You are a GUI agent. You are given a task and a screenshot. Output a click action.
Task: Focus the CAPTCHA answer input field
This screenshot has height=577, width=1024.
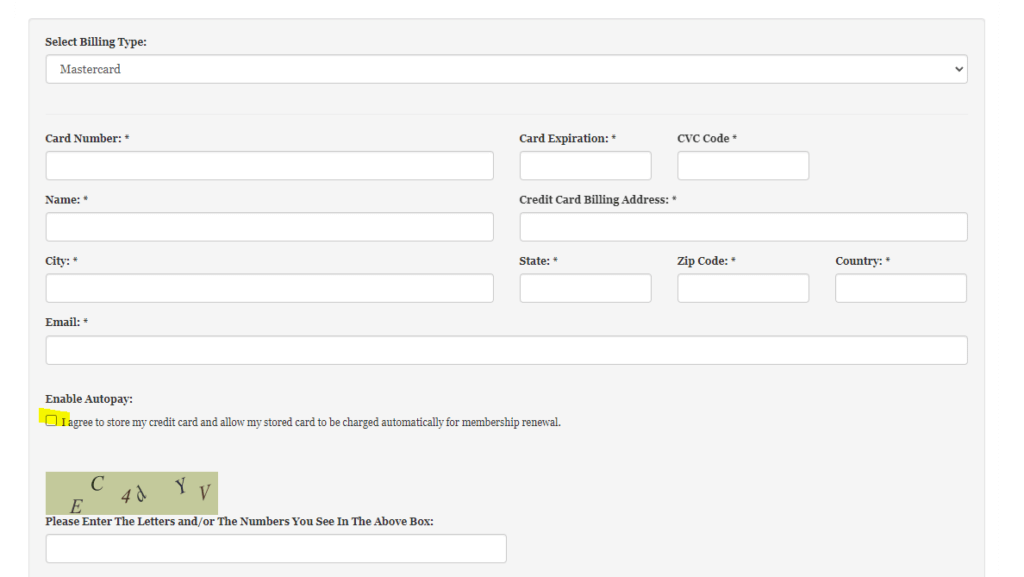pos(276,548)
